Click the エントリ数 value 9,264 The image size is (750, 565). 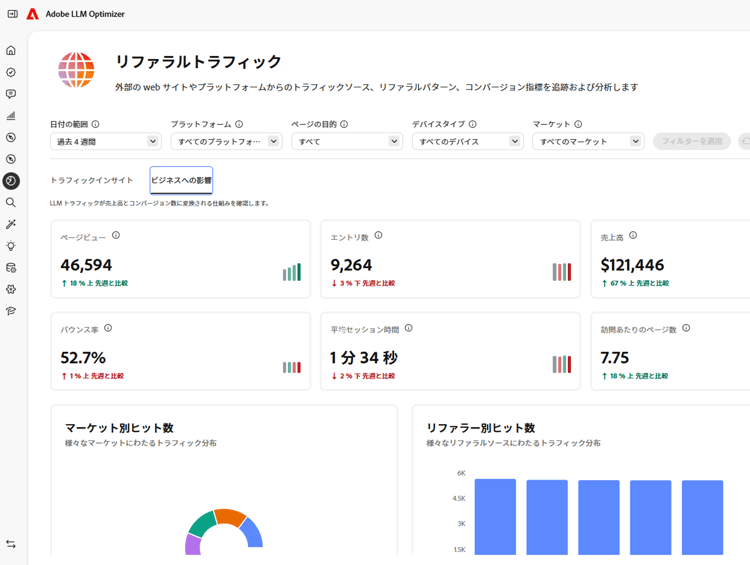click(351, 265)
